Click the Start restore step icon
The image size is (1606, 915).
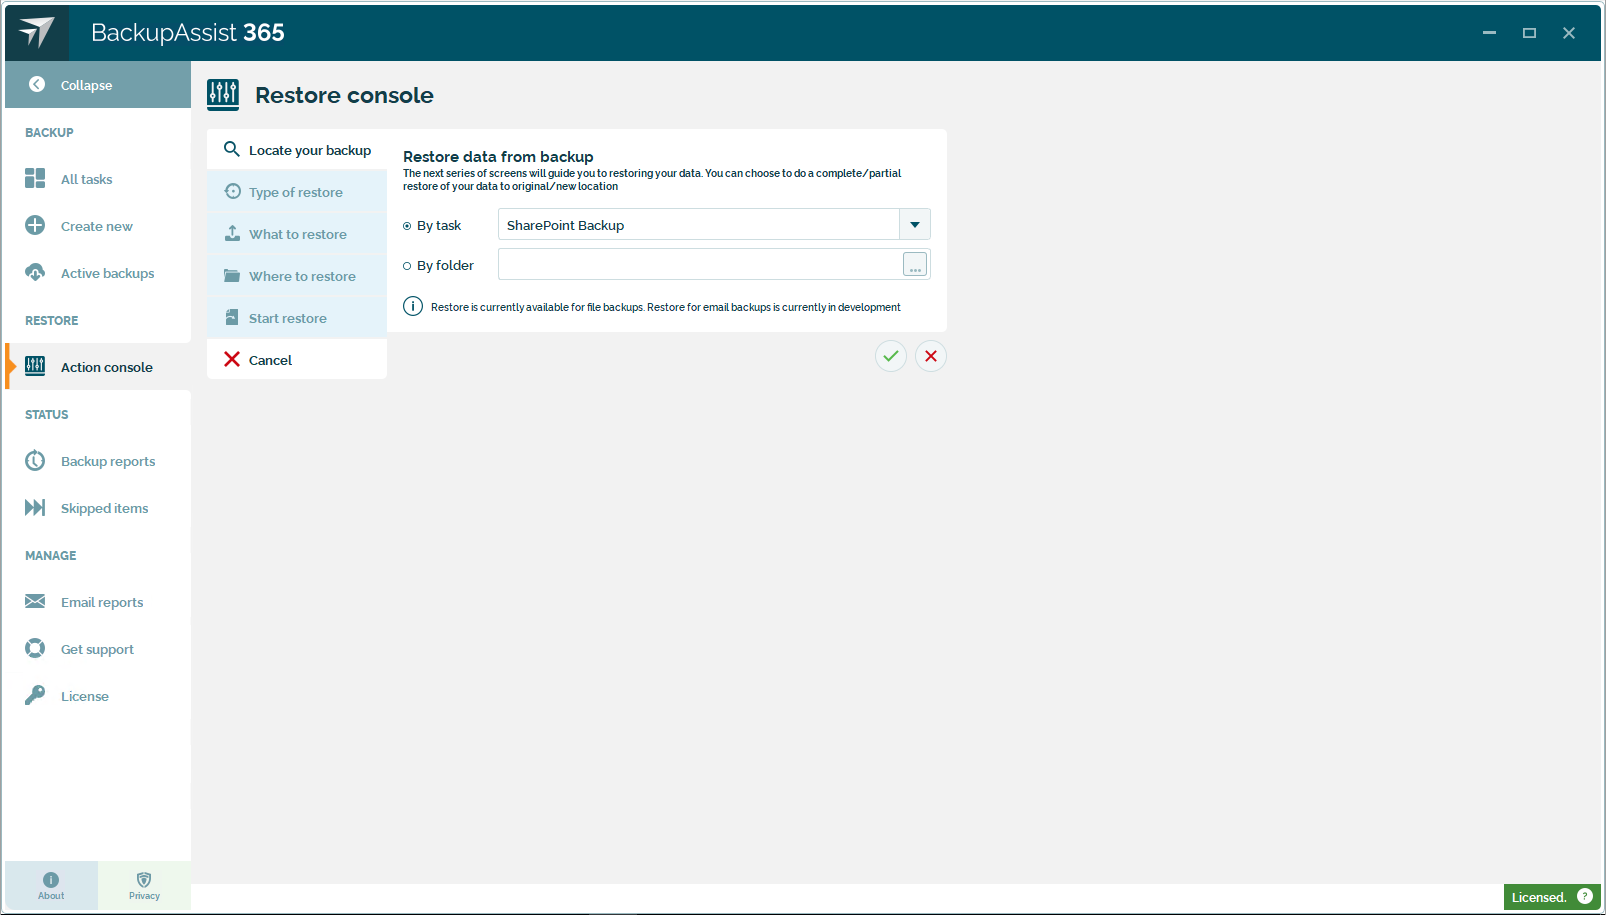click(x=232, y=317)
